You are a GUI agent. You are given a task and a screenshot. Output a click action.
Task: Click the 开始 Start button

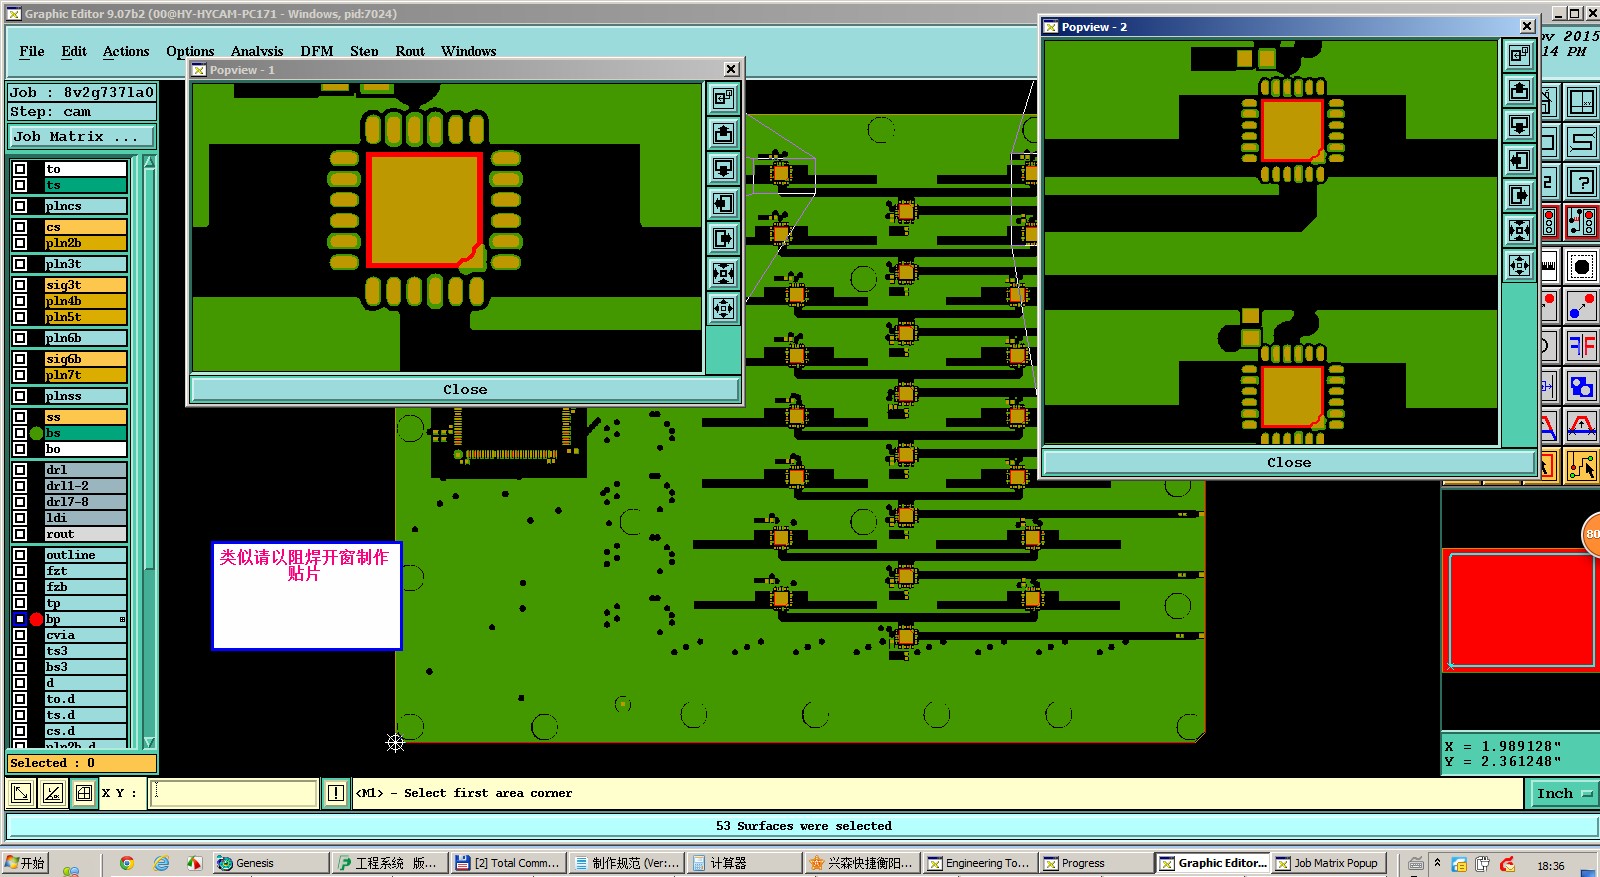26,863
